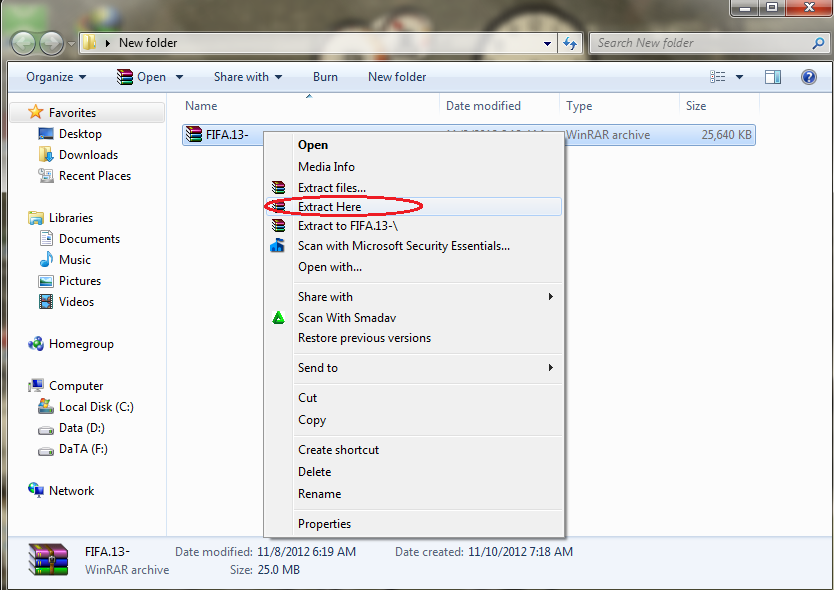This screenshot has width=834, height=590.
Task: Click the Music note icon
Action: point(46,259)
